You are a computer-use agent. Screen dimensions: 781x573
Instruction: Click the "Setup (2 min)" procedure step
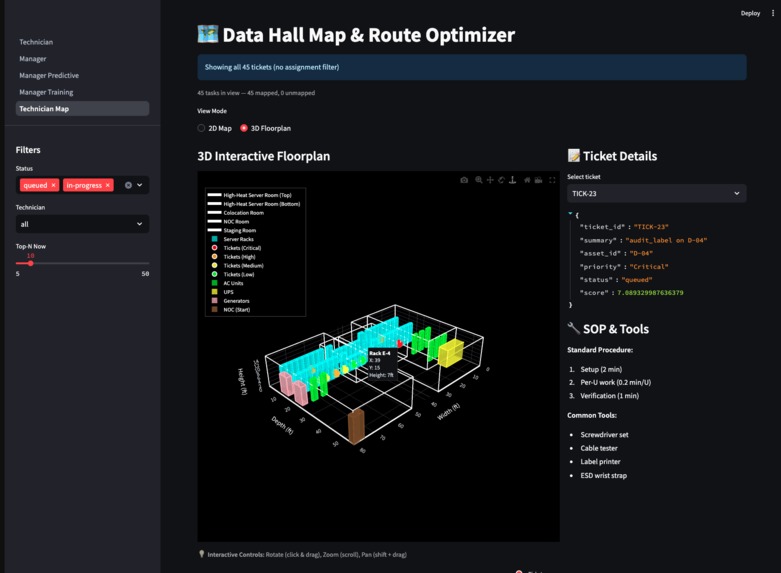[601, 369]
